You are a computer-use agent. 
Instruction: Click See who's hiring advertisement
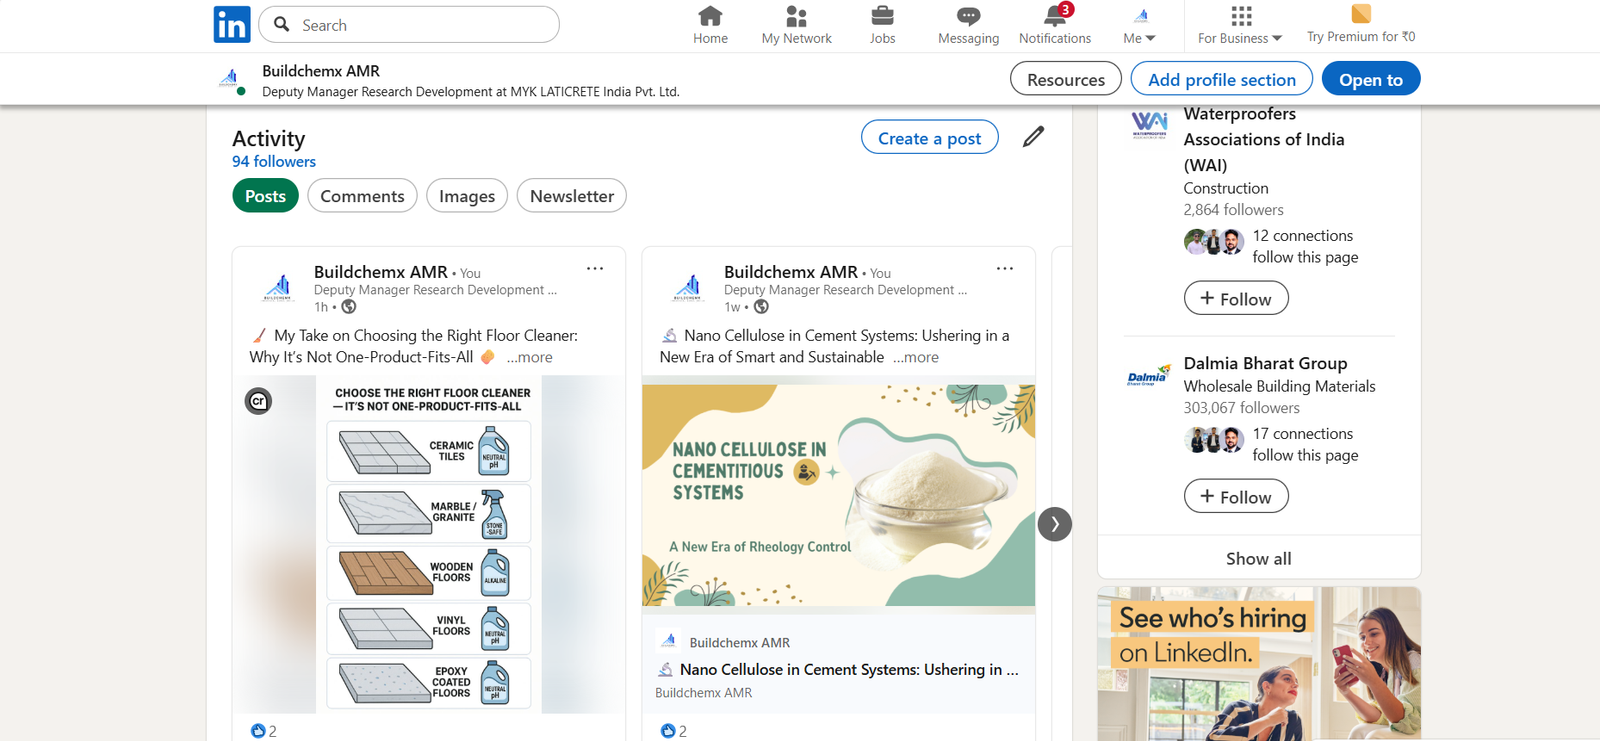[1259, 664]
